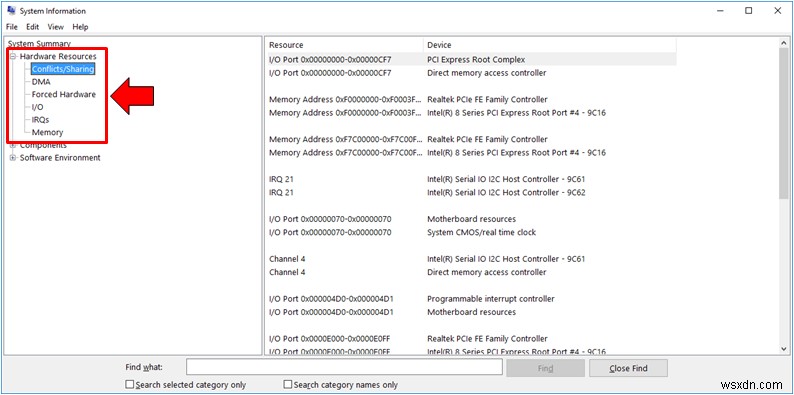Click the Find what input field

344,368
